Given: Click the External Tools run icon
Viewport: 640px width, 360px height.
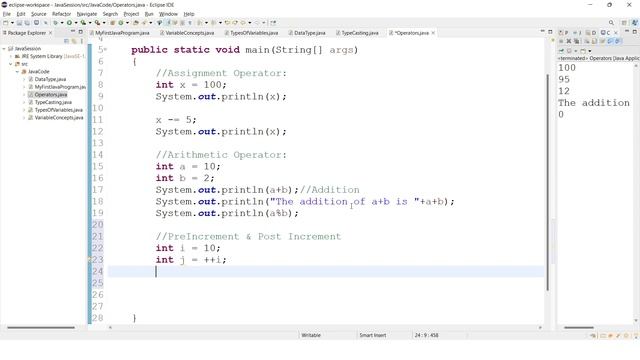Looking at the screenshot, I should pos(97,23).
